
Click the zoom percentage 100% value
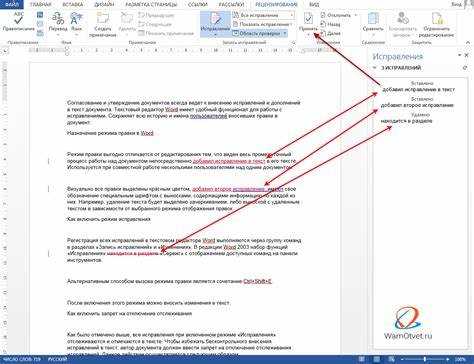pyautogui.click(x=461, y=359)
